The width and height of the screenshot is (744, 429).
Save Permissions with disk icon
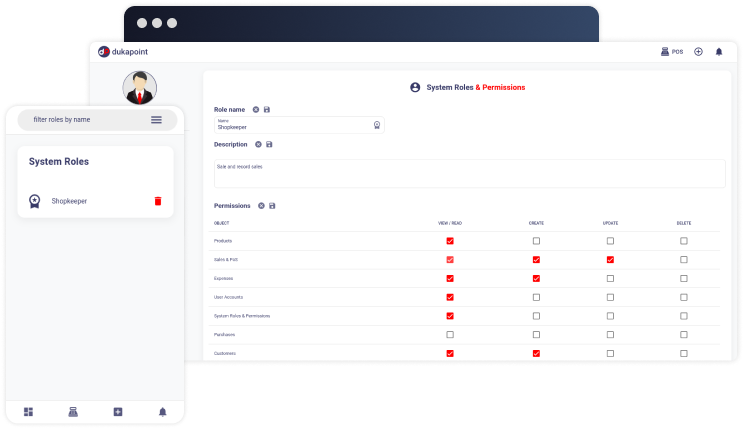pos(272,205)
